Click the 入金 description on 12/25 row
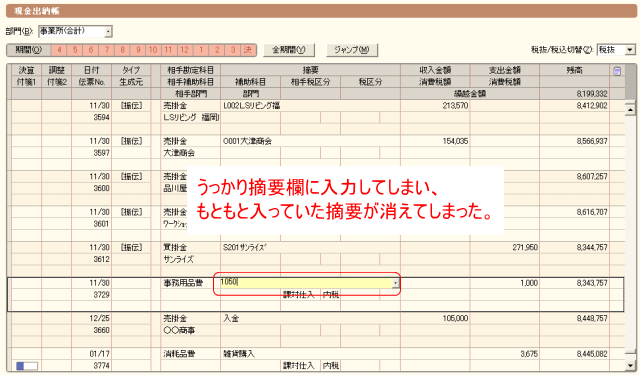The image size is (640, 375). tap(231, 319)
